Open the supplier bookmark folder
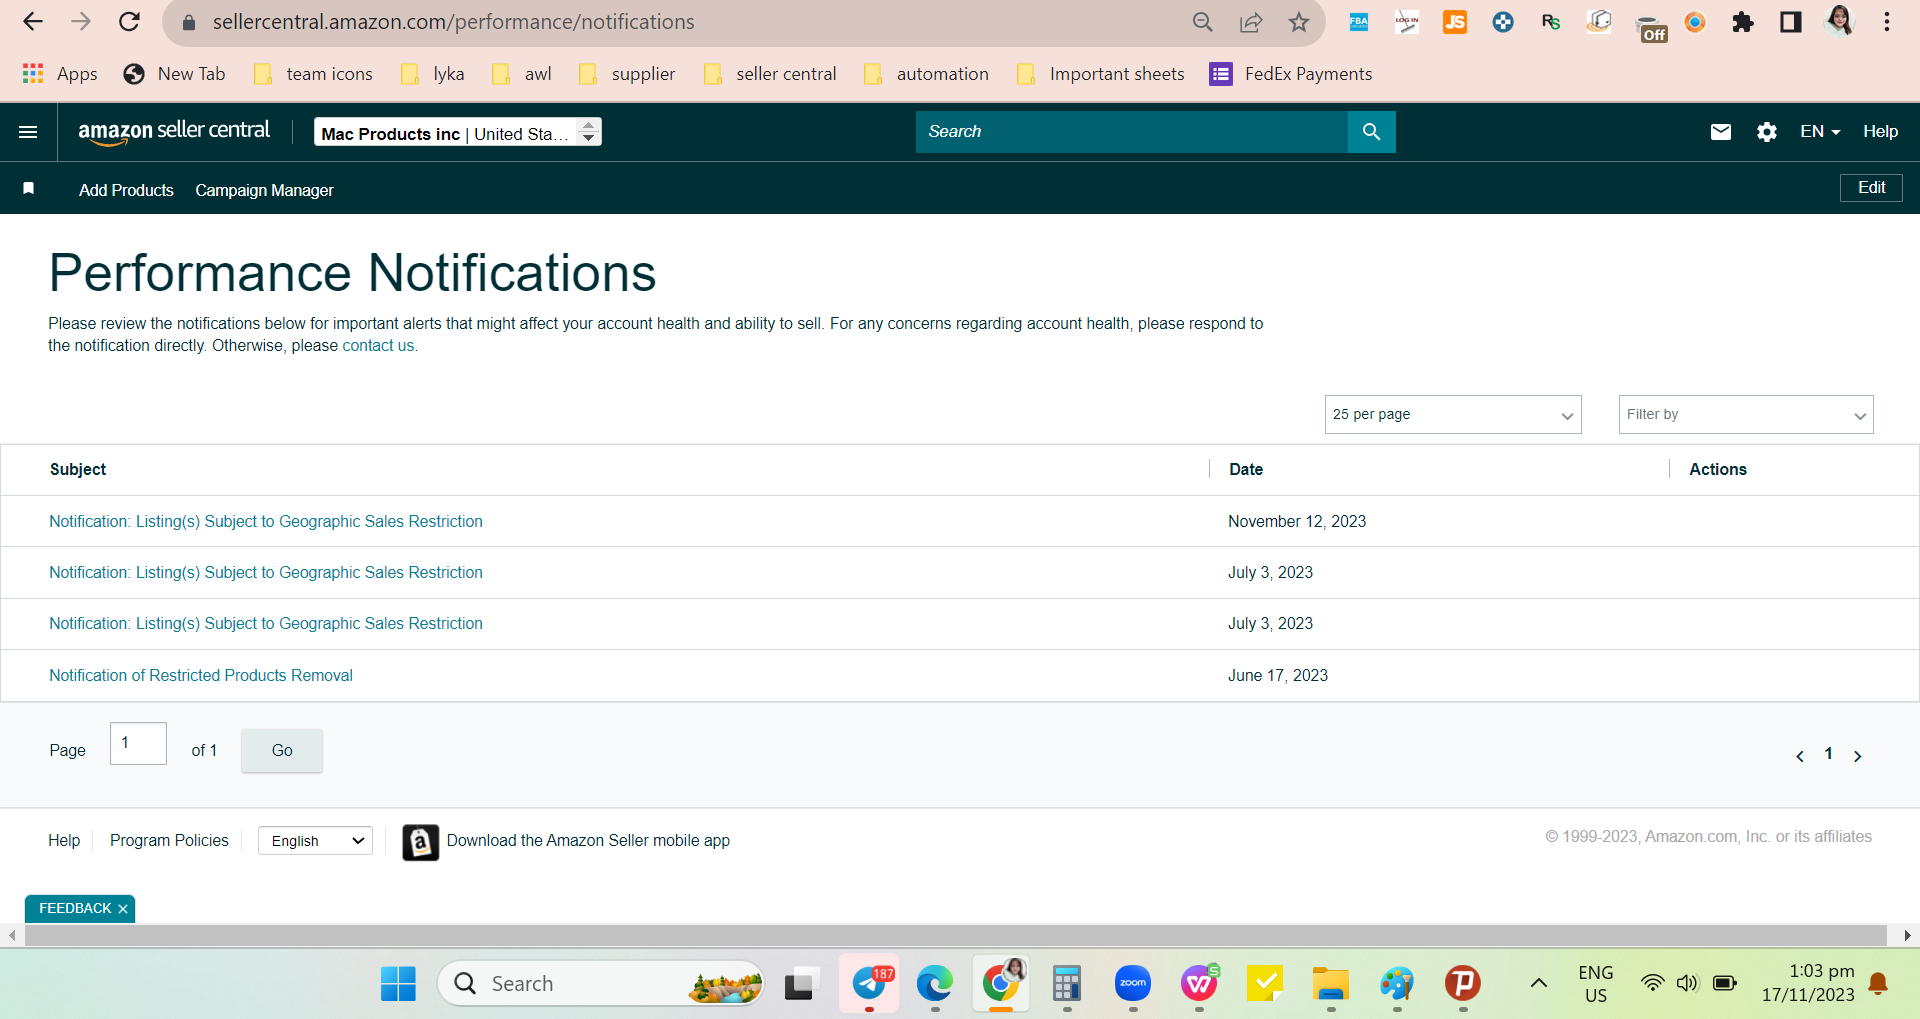Screen dimensions: 1920x1019 pyautogui.click(x=627, y=74)
